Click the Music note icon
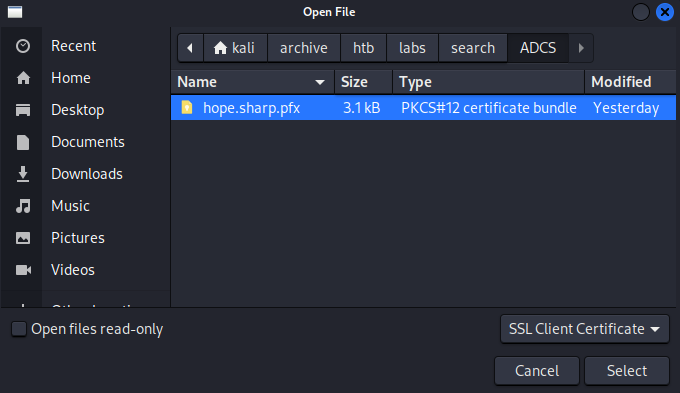Image resolution: width=680 pixels, height=393 pixels. [23, 206]
